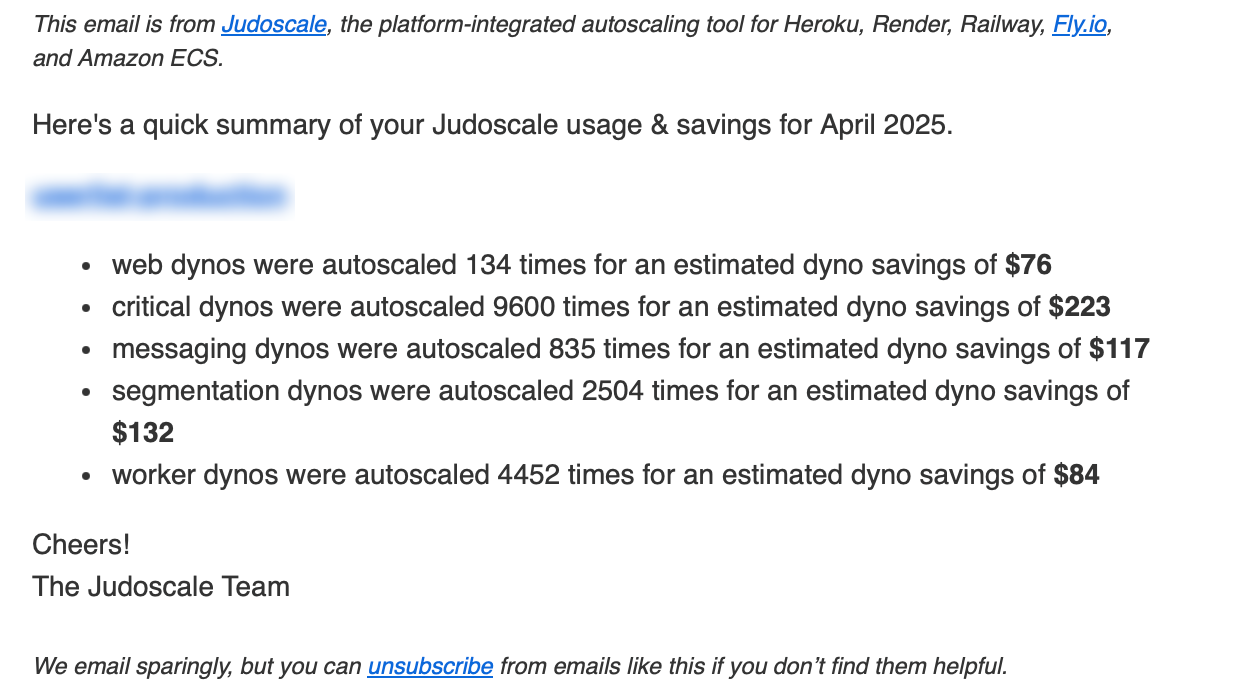Click the bold $117 savings amount
Screen dimensions: 1238x698
[x=1119, y=349]
